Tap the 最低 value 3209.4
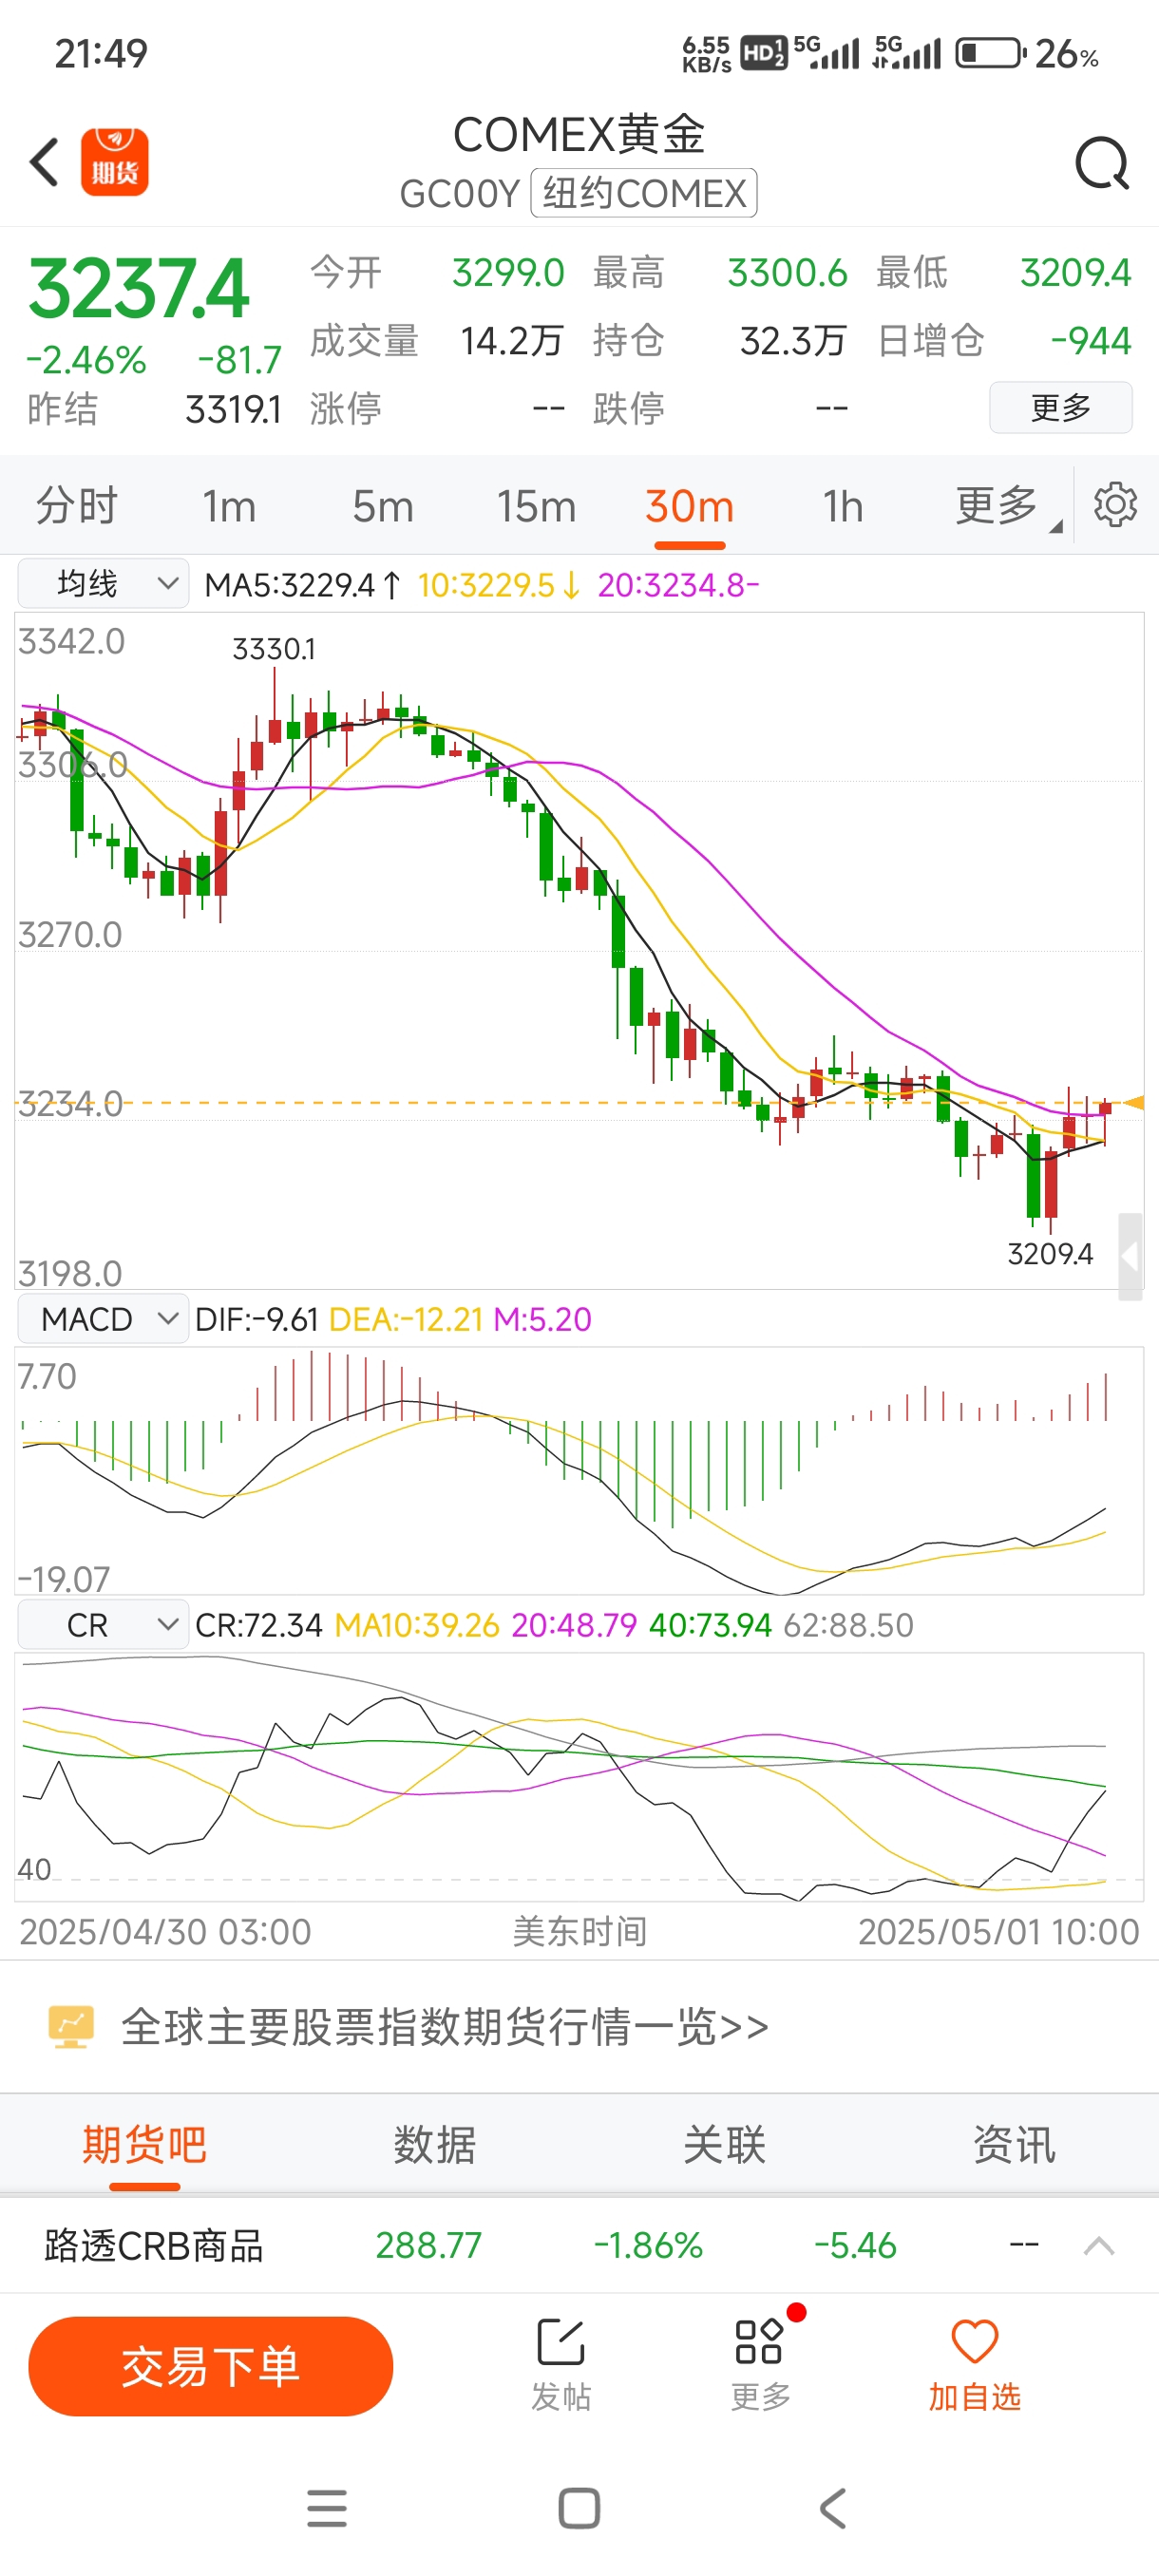 (1075, 273)
